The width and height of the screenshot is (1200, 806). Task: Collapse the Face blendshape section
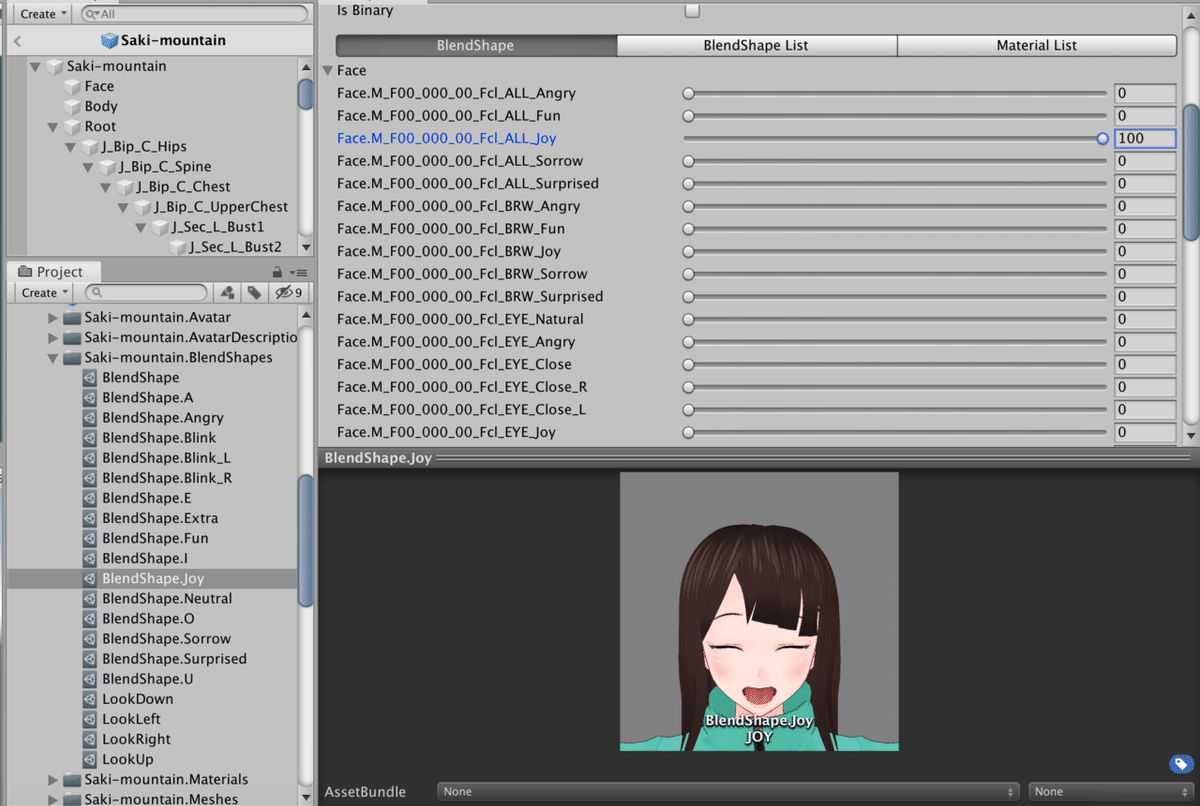[328, 71]
